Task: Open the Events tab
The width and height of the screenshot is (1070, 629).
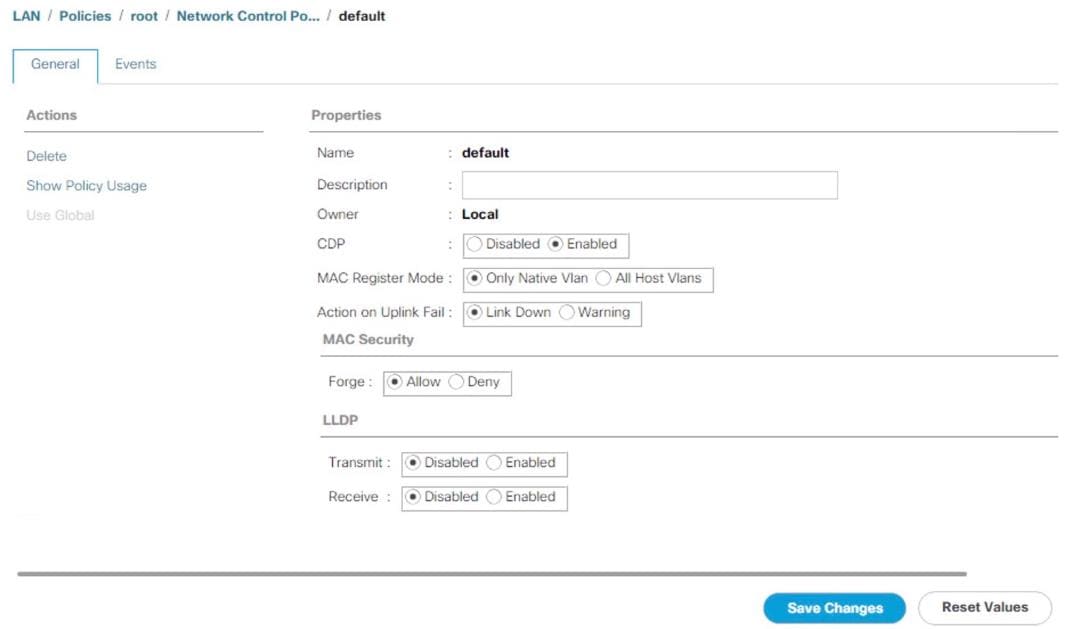Action: (x=135, y=64)
